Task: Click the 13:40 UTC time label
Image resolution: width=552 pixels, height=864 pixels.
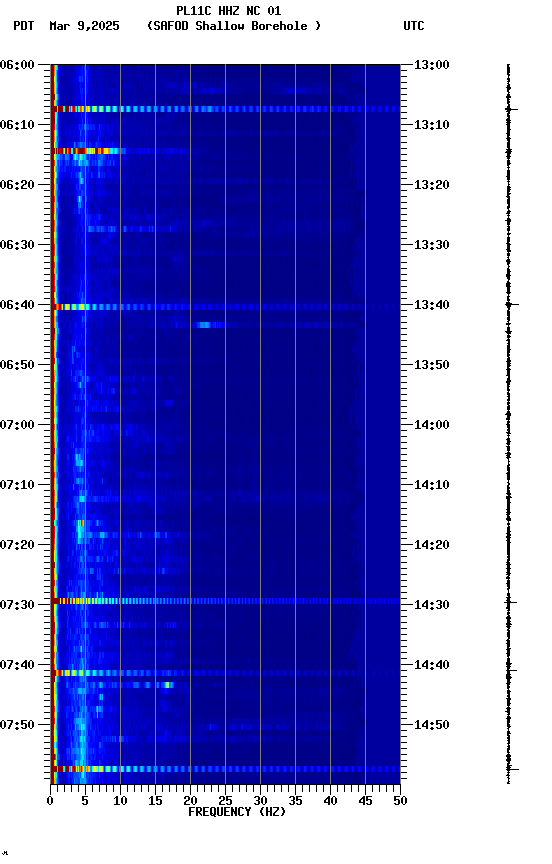Action: point(432,305)
